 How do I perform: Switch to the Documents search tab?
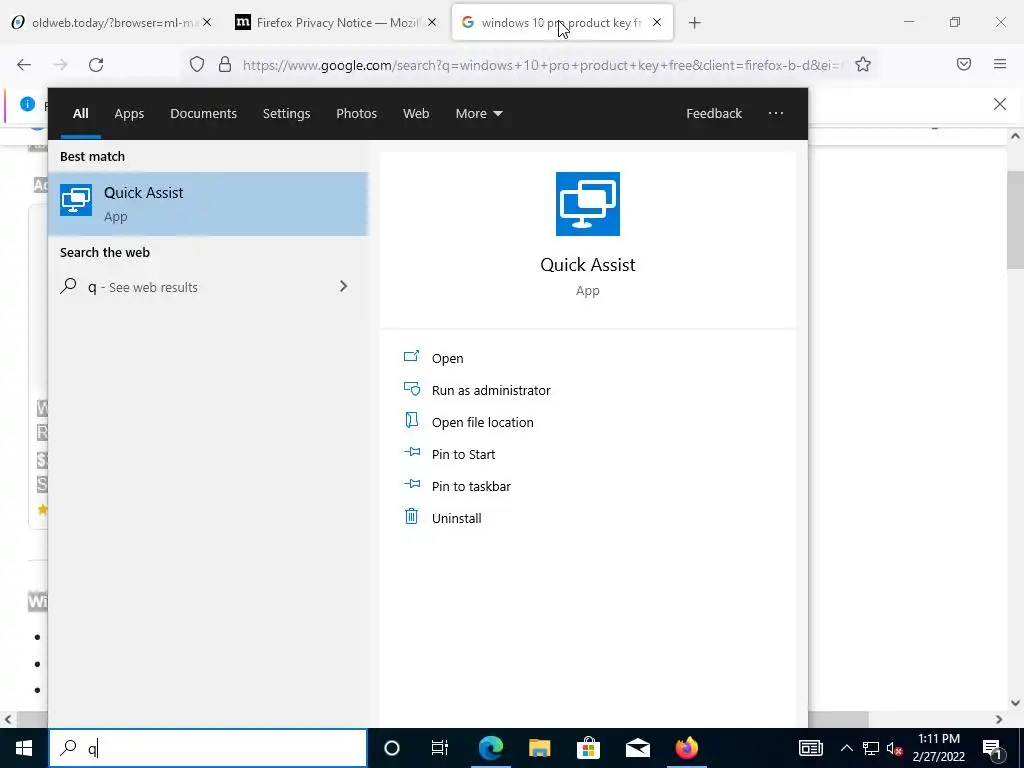[203, 113]
